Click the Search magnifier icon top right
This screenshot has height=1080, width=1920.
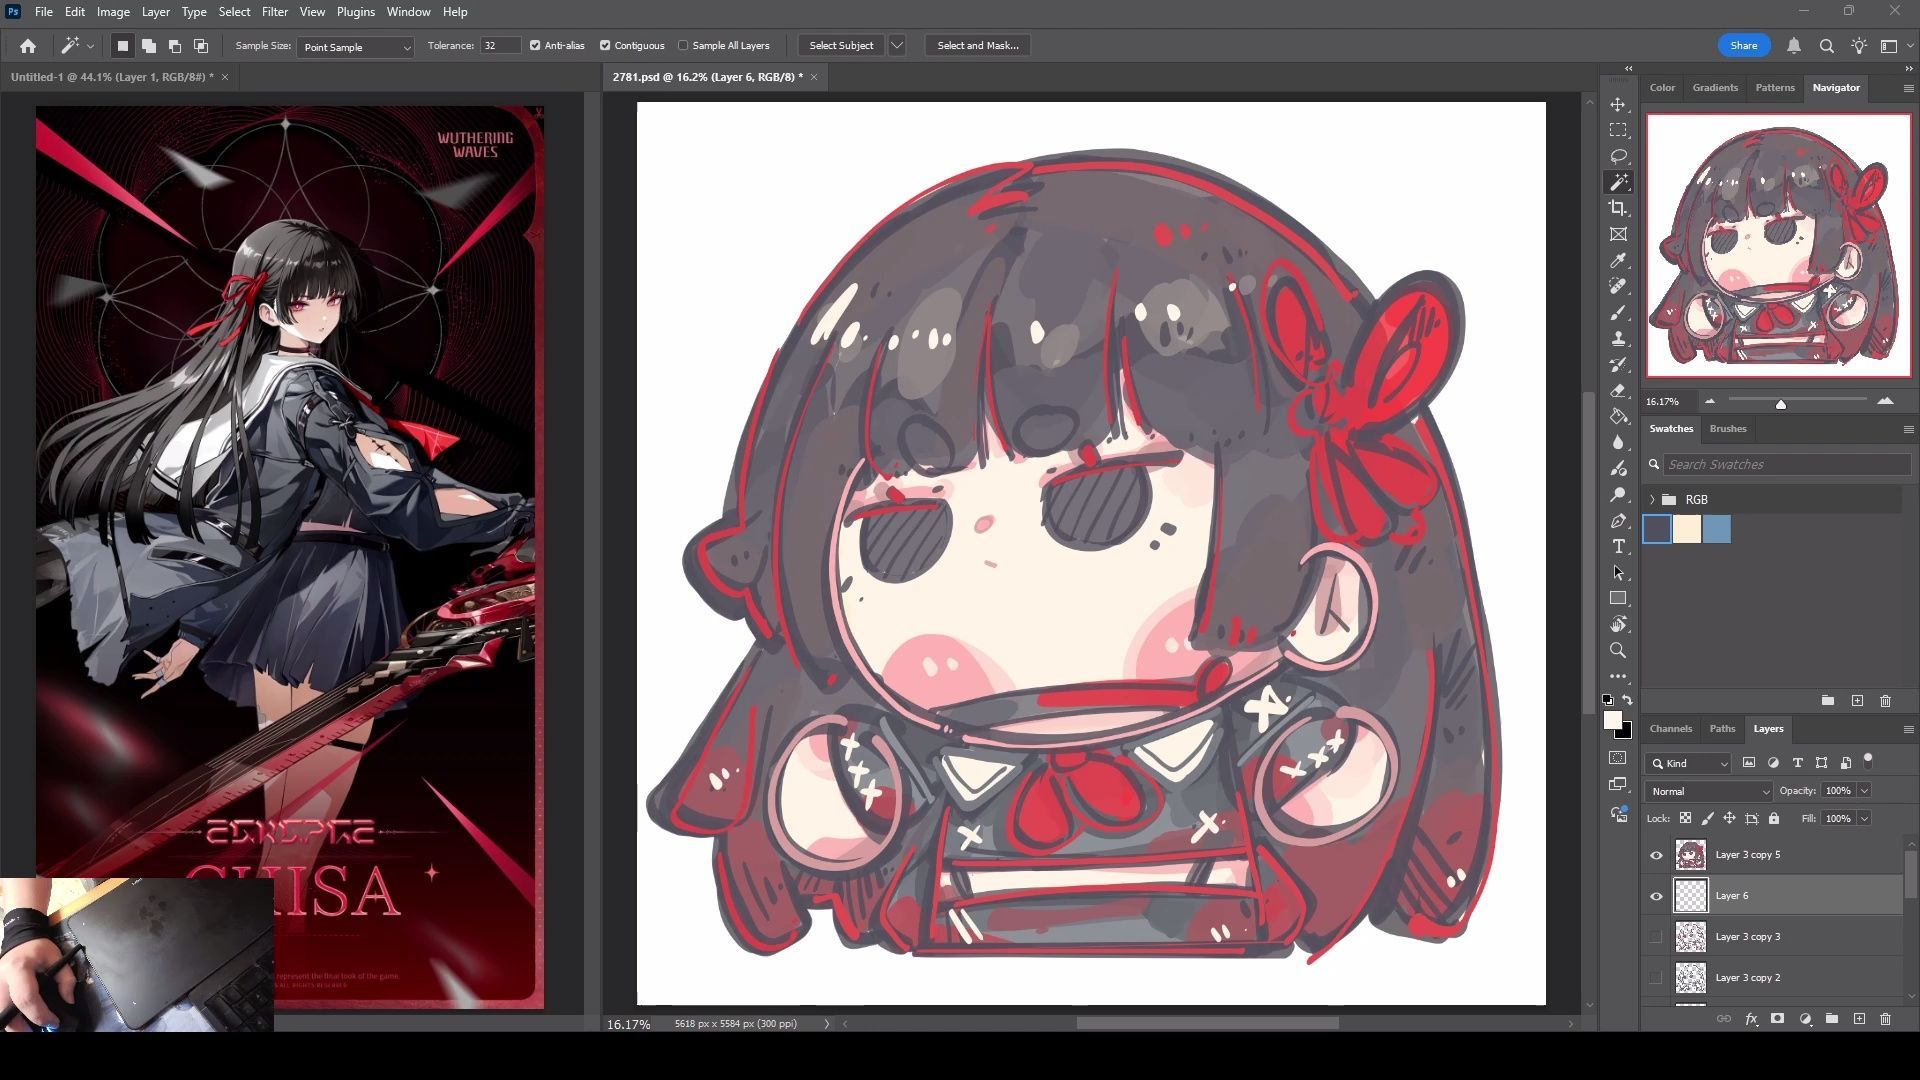[x=1826, y=46]
